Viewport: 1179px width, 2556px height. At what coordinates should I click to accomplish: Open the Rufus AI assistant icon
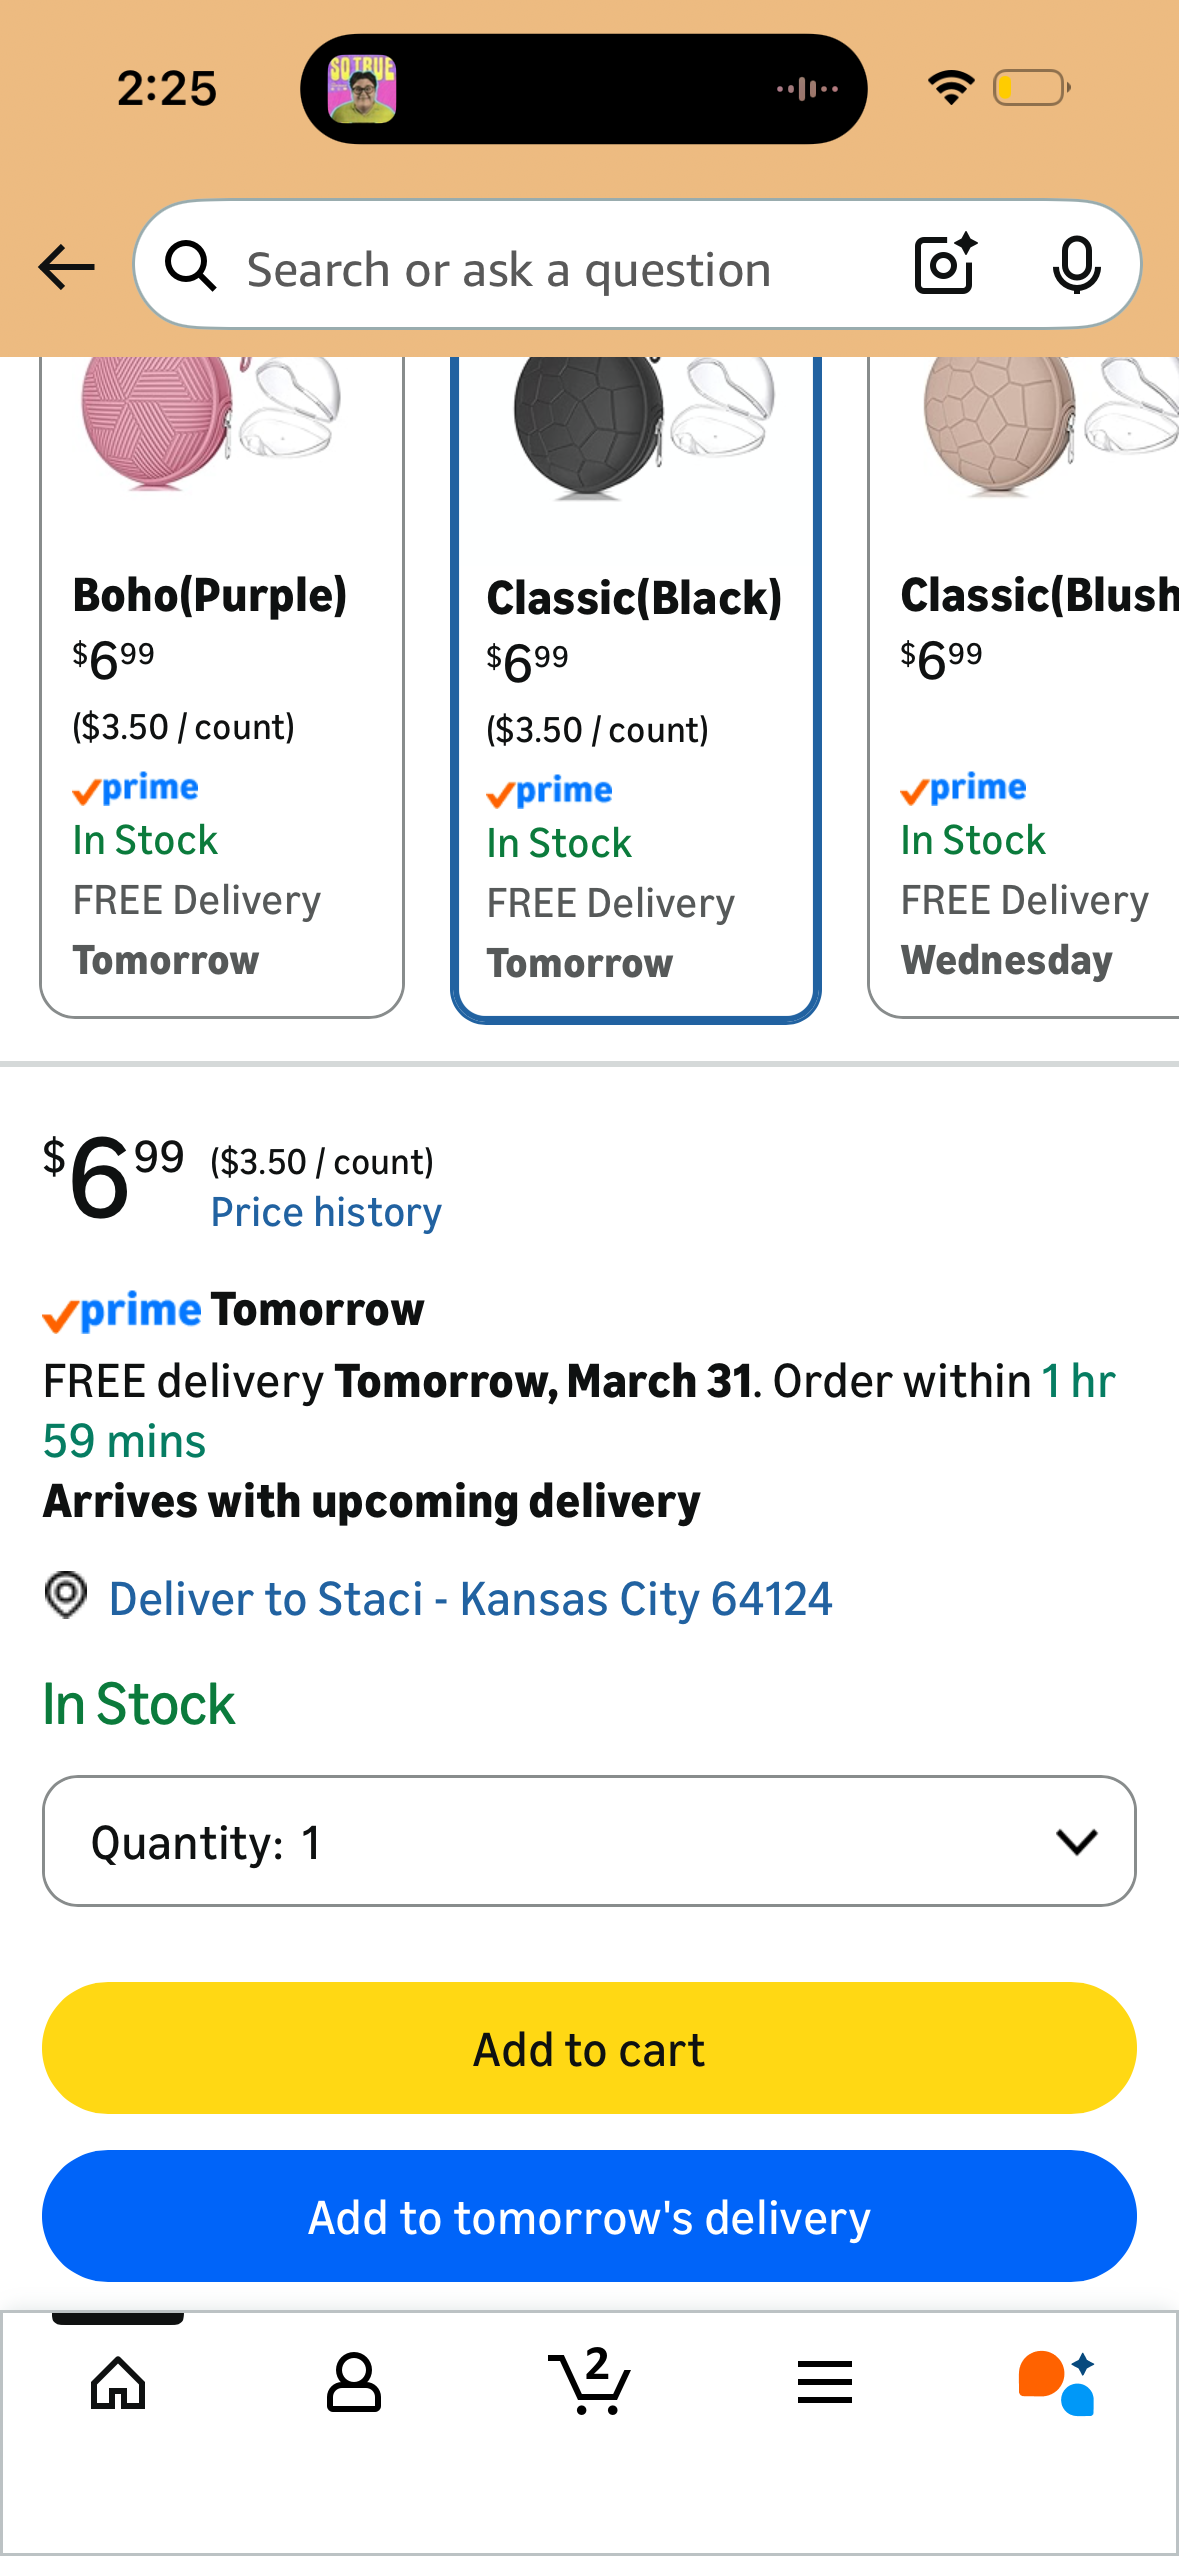coord(1058,2383)
